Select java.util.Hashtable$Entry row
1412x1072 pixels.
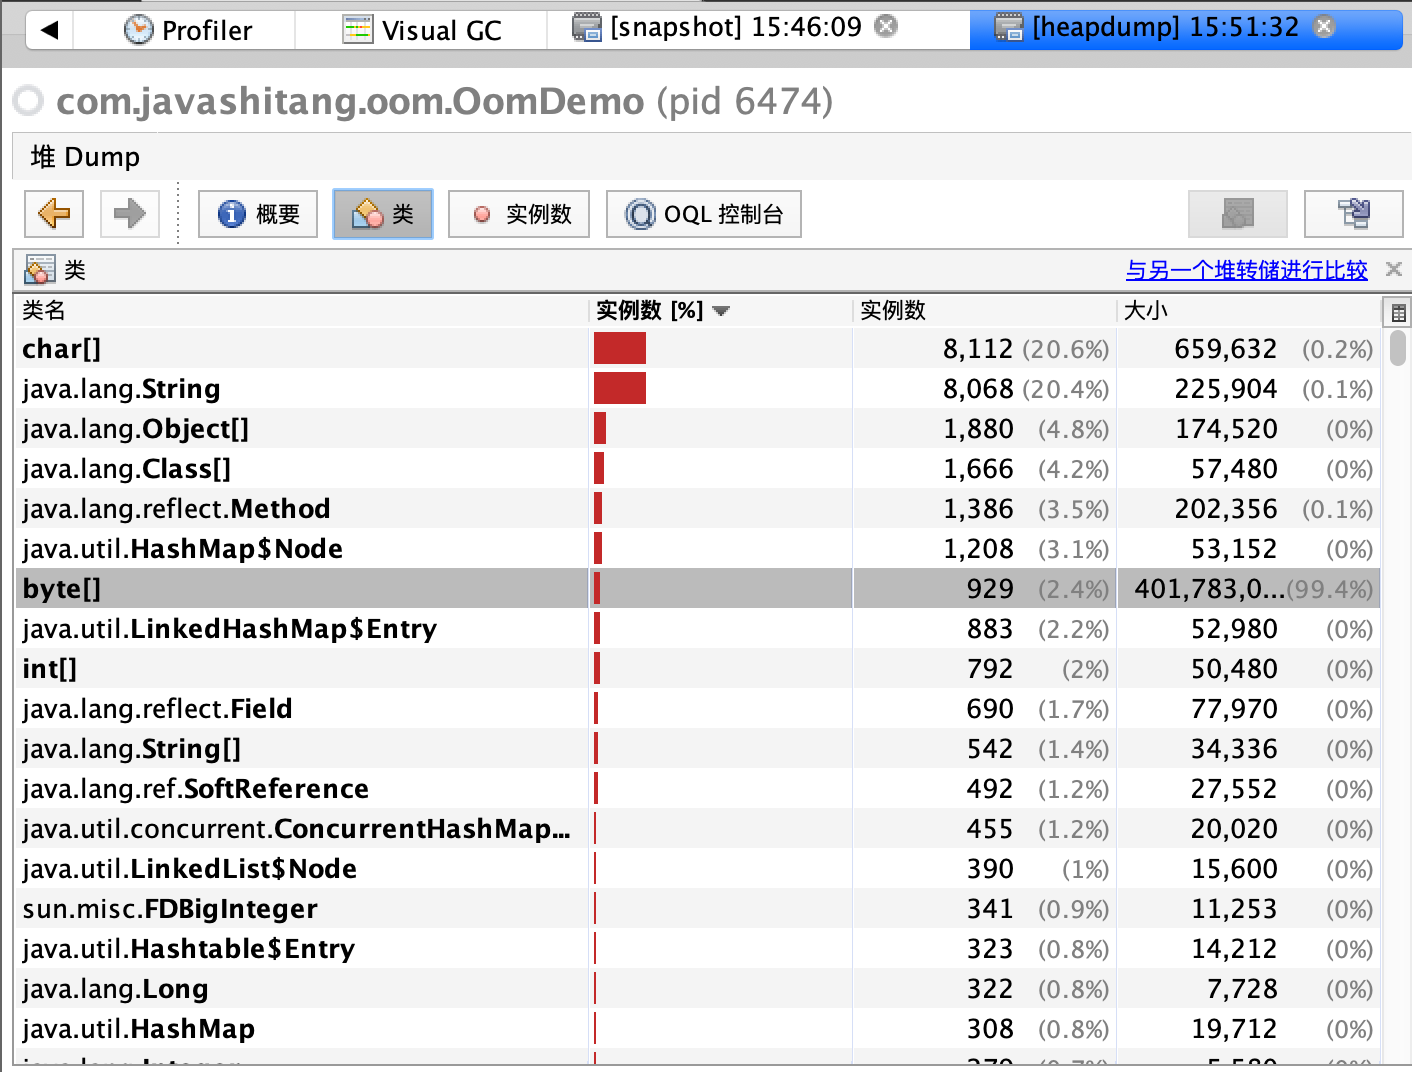pyautogui.click(x=698, y=948)
